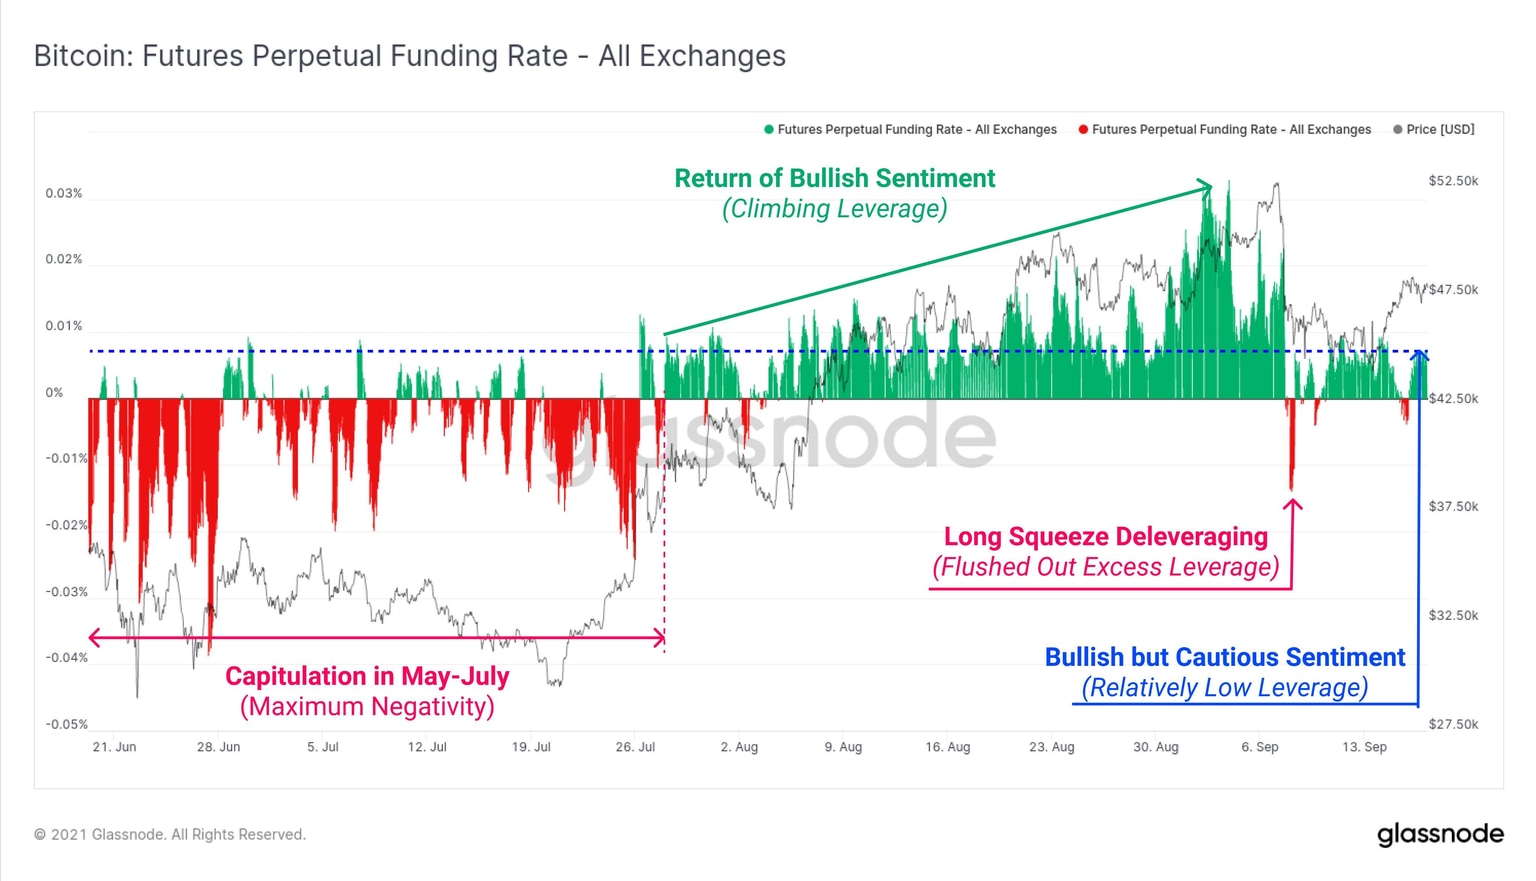Click the gray Price legend dot
This screenshot has width=1536, height=881.
coord(1398,129)
